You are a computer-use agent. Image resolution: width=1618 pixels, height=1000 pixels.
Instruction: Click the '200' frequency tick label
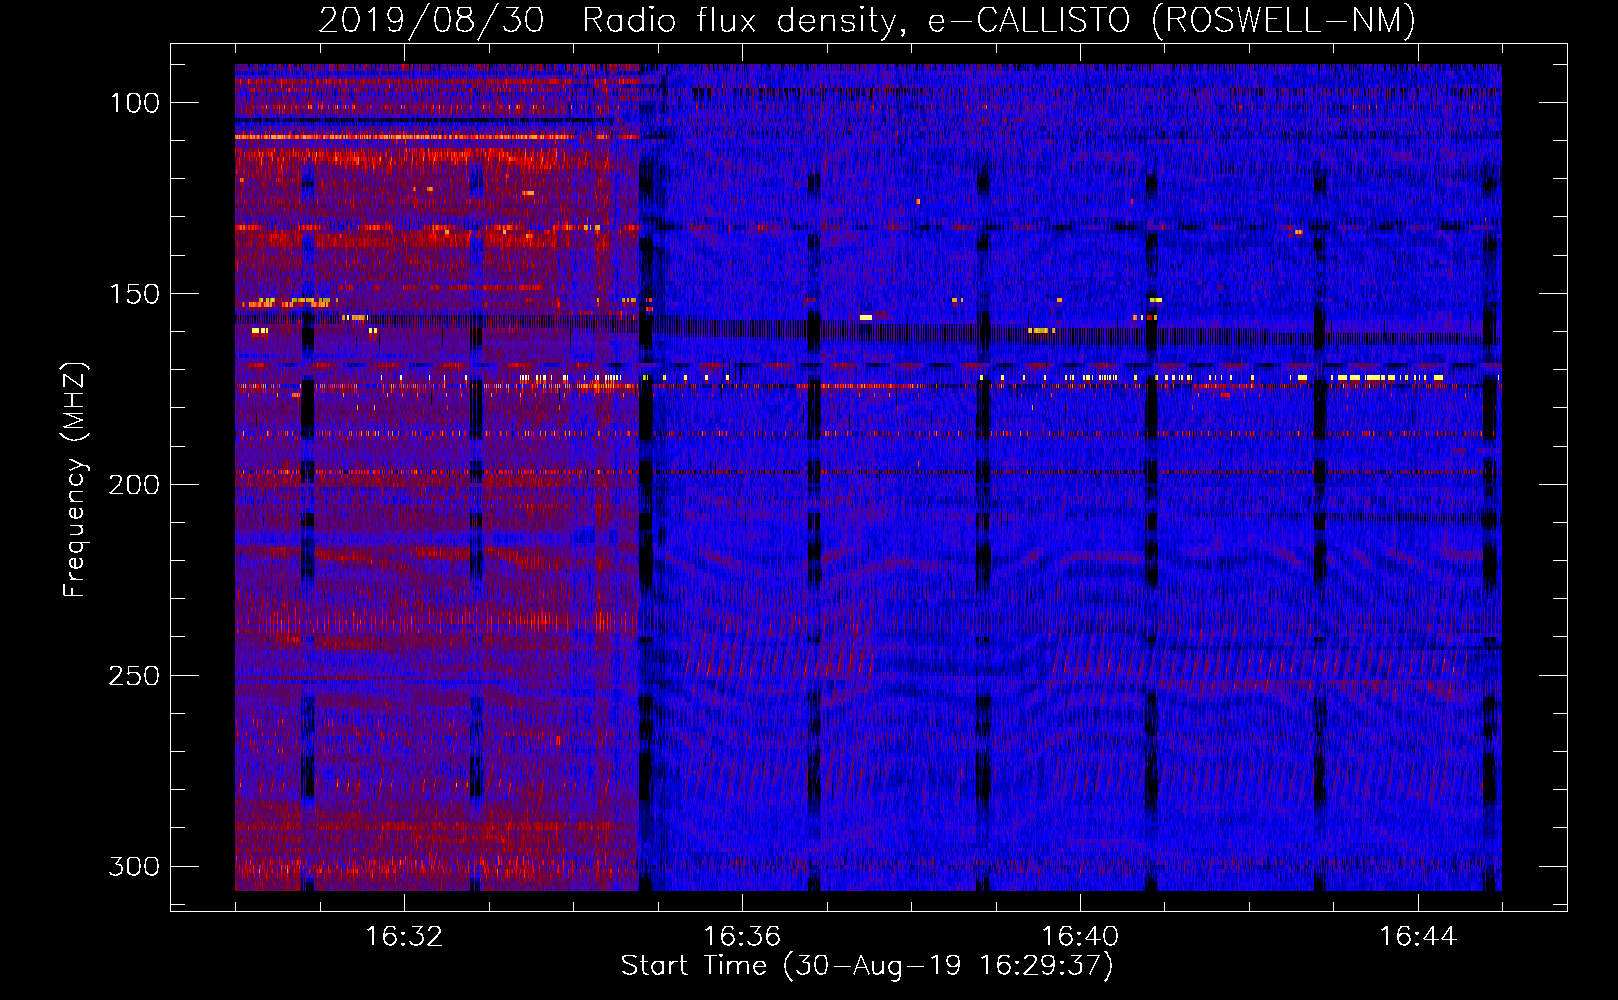(133, 485)
